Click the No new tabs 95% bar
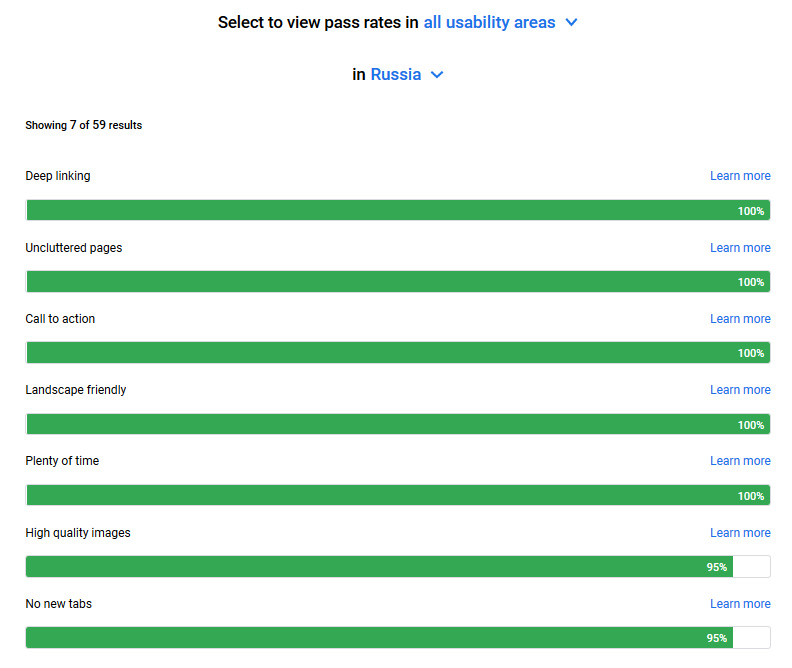792x668 pixels. point(398,638)
